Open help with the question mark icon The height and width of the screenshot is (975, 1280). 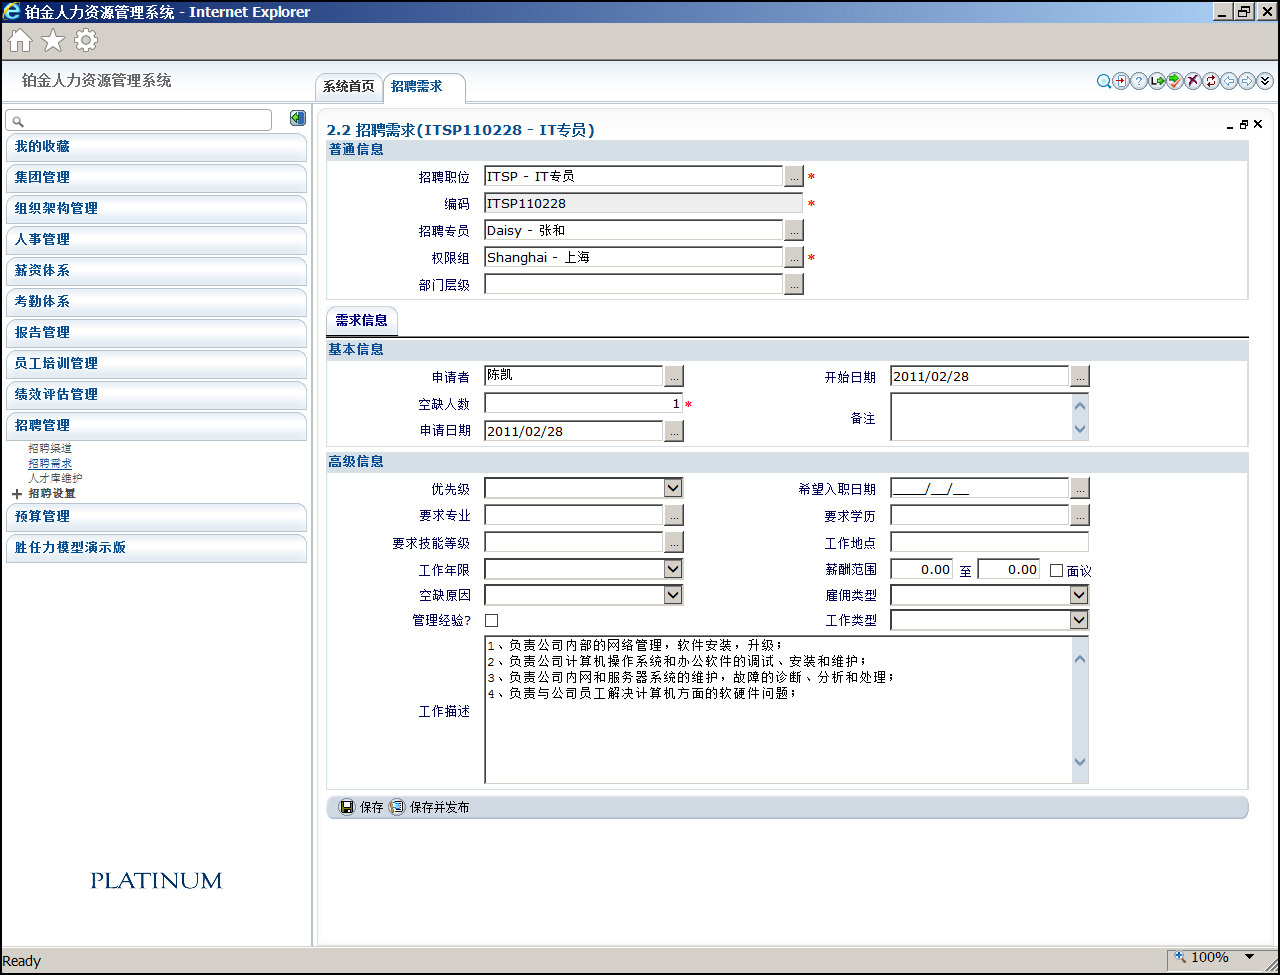pyautogui.click(x=1139, y=82)
